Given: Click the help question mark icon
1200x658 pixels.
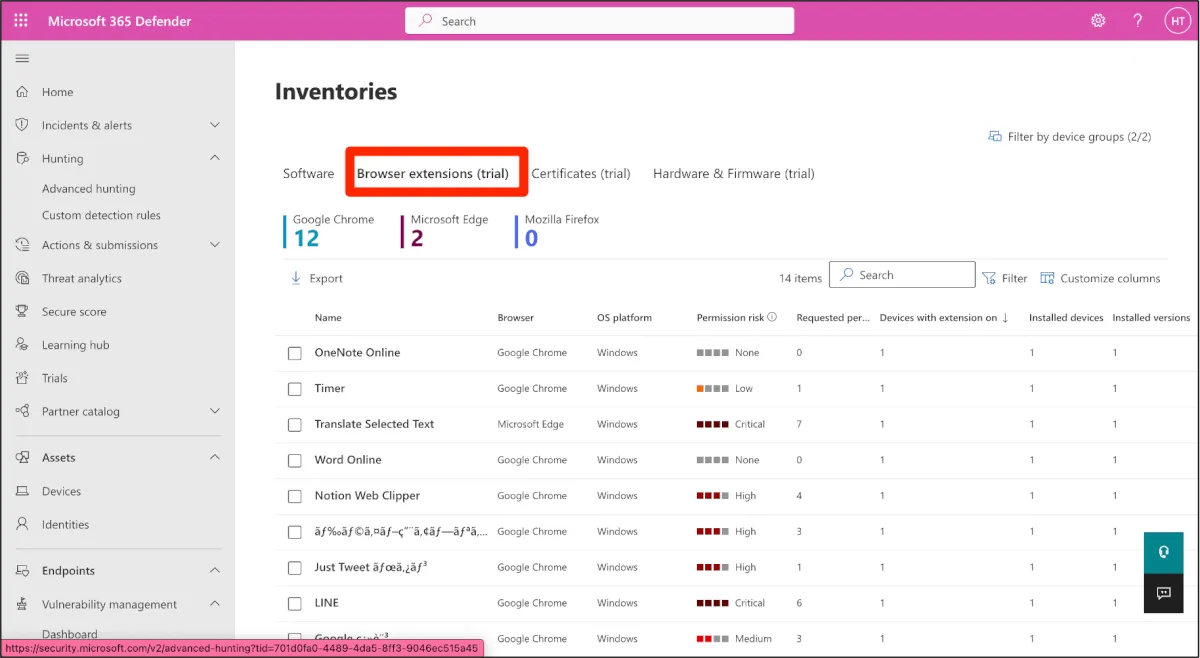Looking at the screenshot, I should coord(1137,21).
